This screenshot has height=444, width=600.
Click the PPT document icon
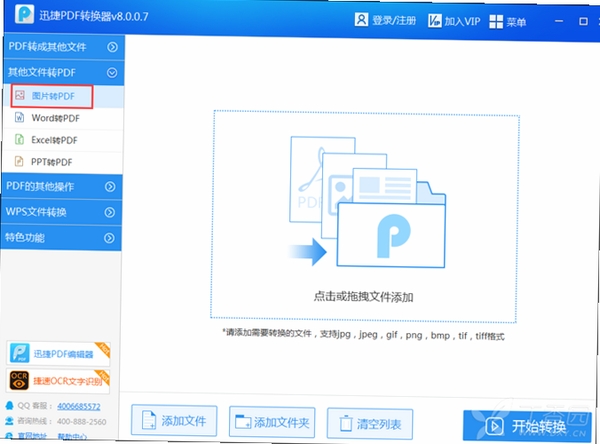pyautogui.click(x=19, y=161)
